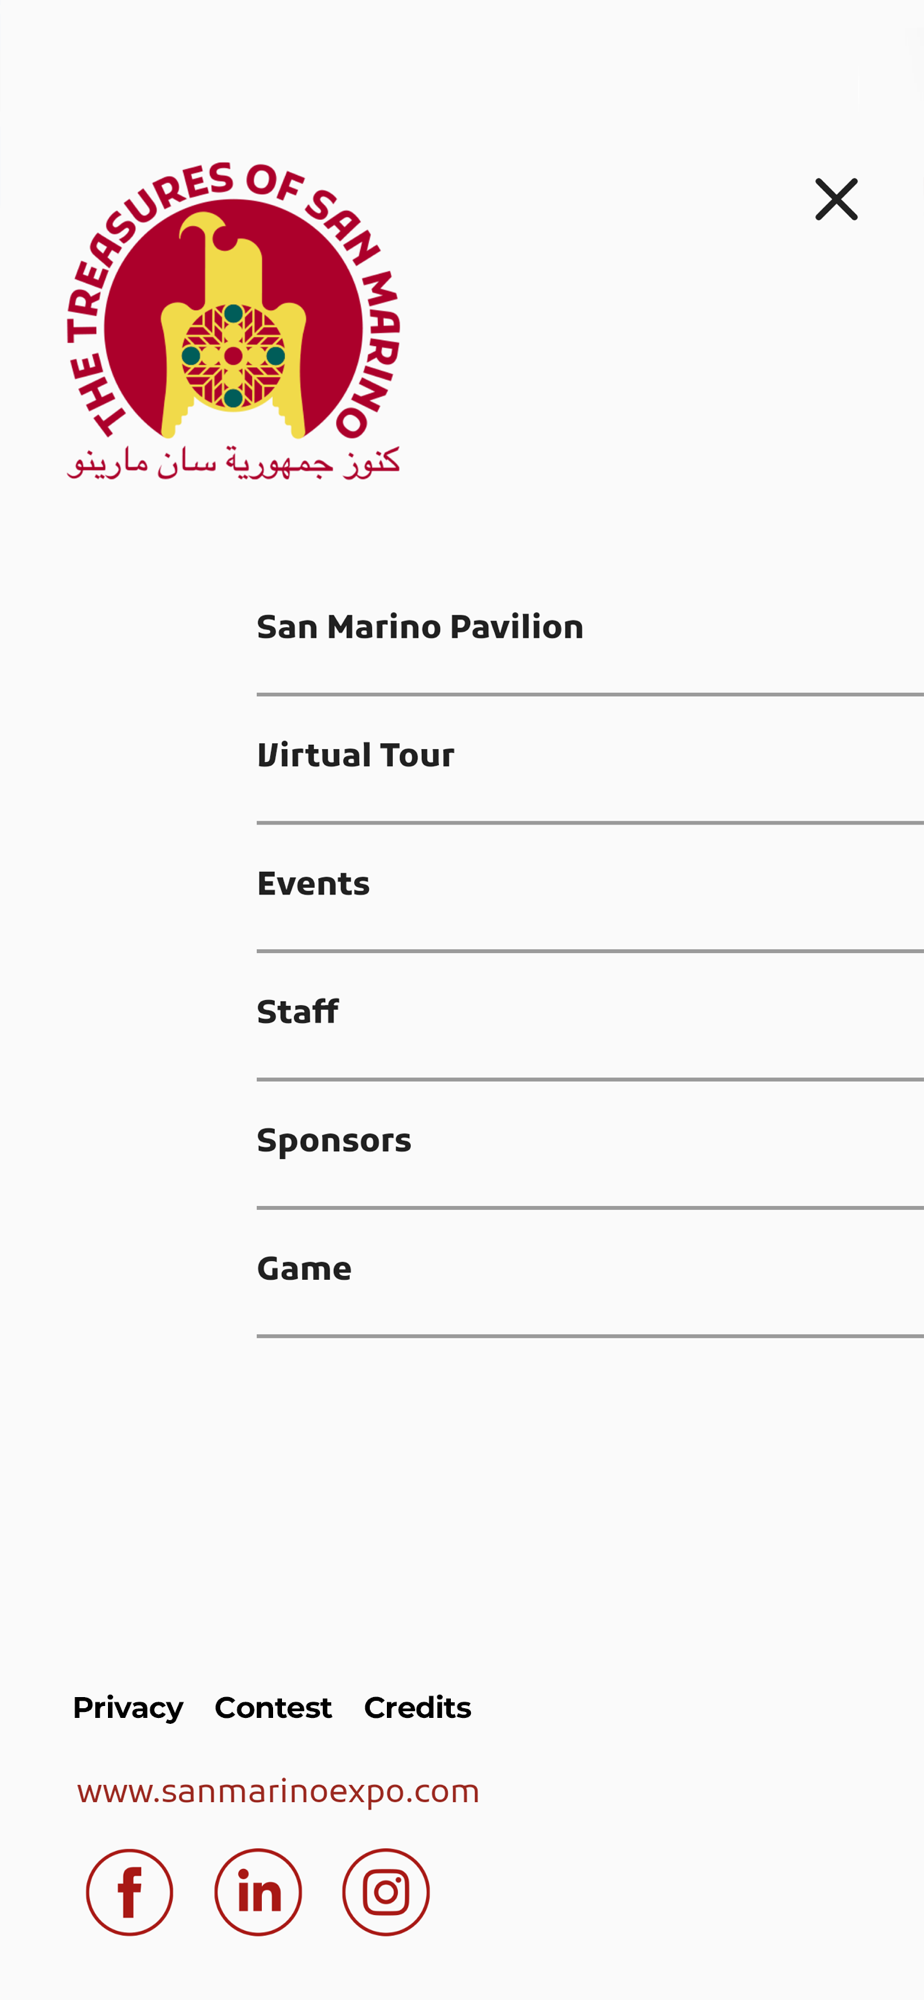This screenshot has height=2000, width=924.
Task: View the Sponsors menu entry
Action: click(x=590, y=1141)
